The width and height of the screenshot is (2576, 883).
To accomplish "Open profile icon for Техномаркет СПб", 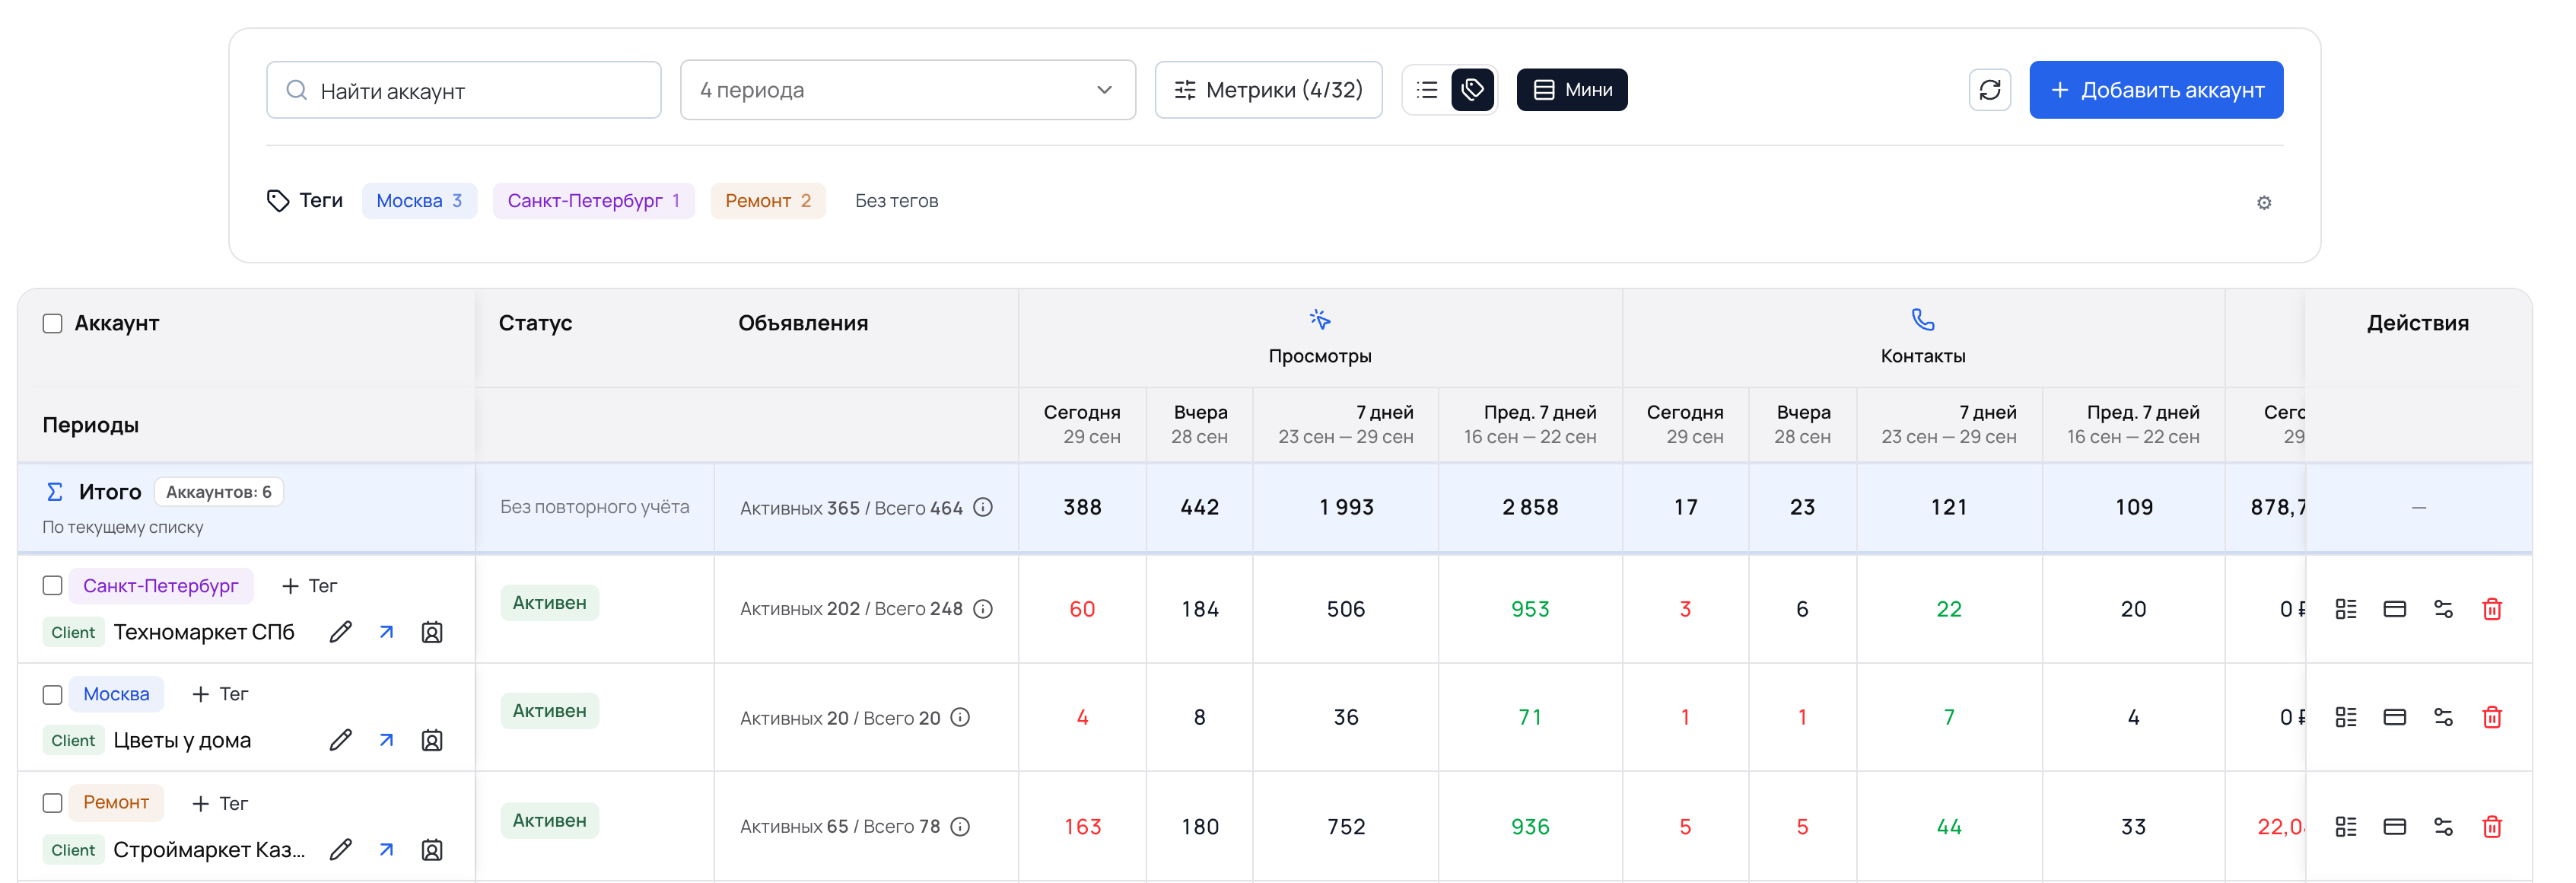I will pos(432,632).
